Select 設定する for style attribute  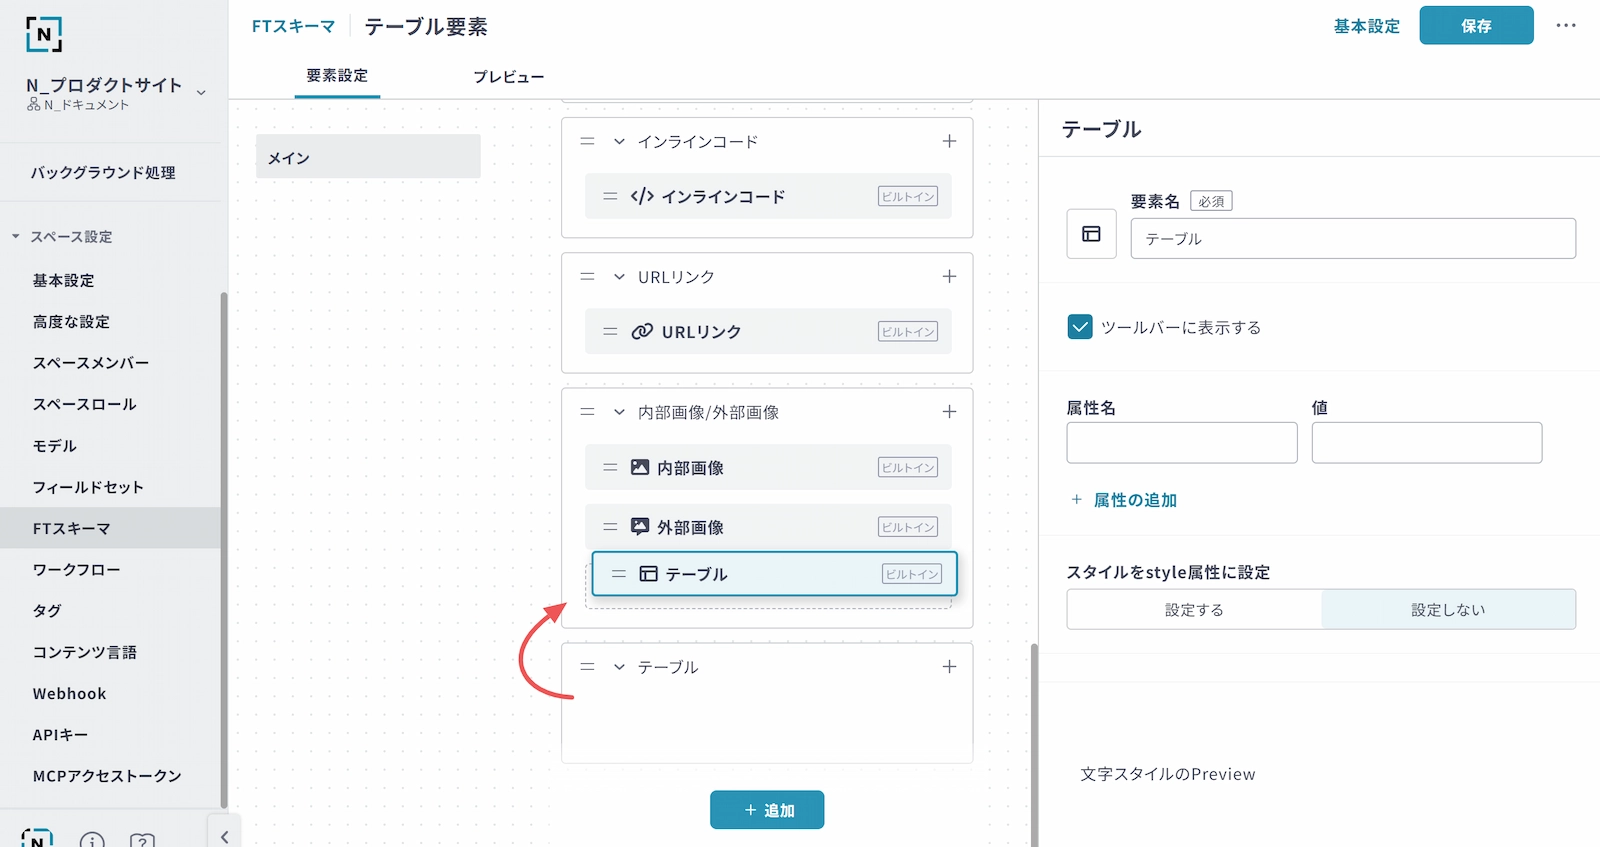pos(1194,610)
